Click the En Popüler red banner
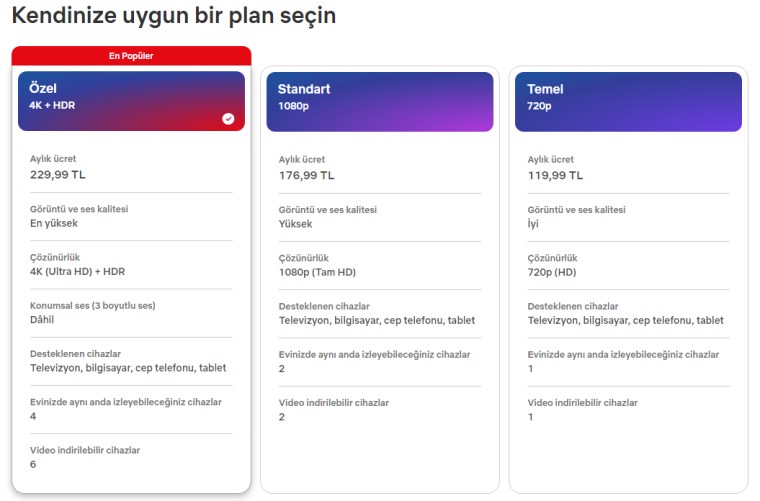 (x=131, y=56)
